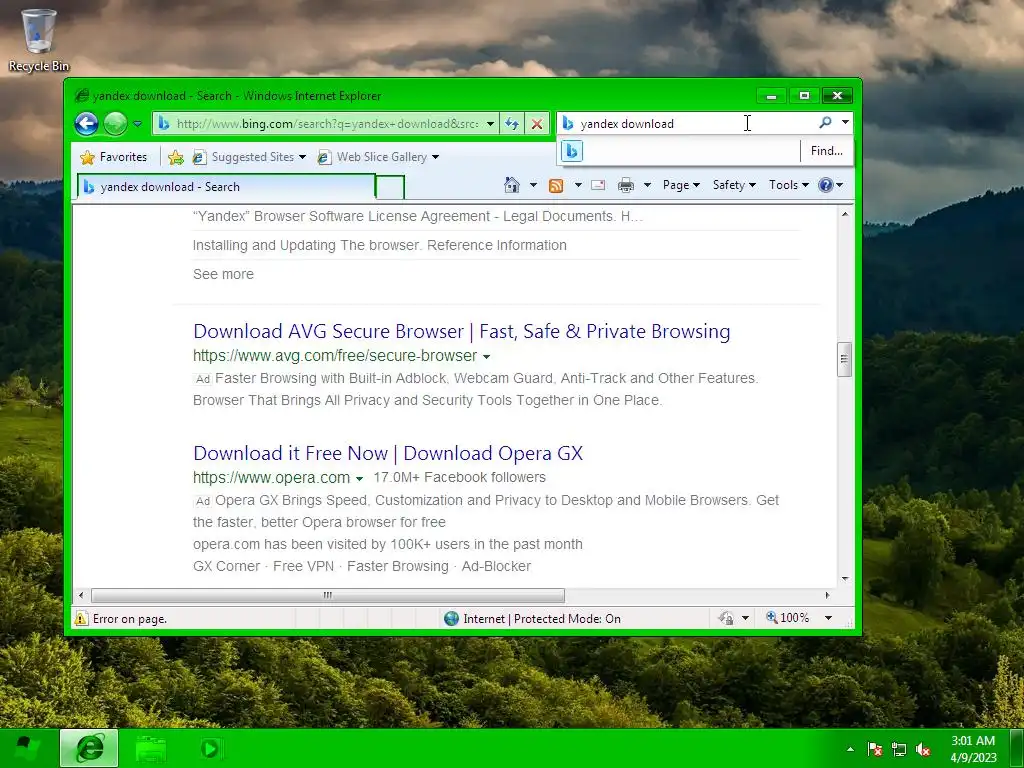Expand the Print options dropdown arrow
This screenshot has width=1024, height=768.
pos(647,185)
